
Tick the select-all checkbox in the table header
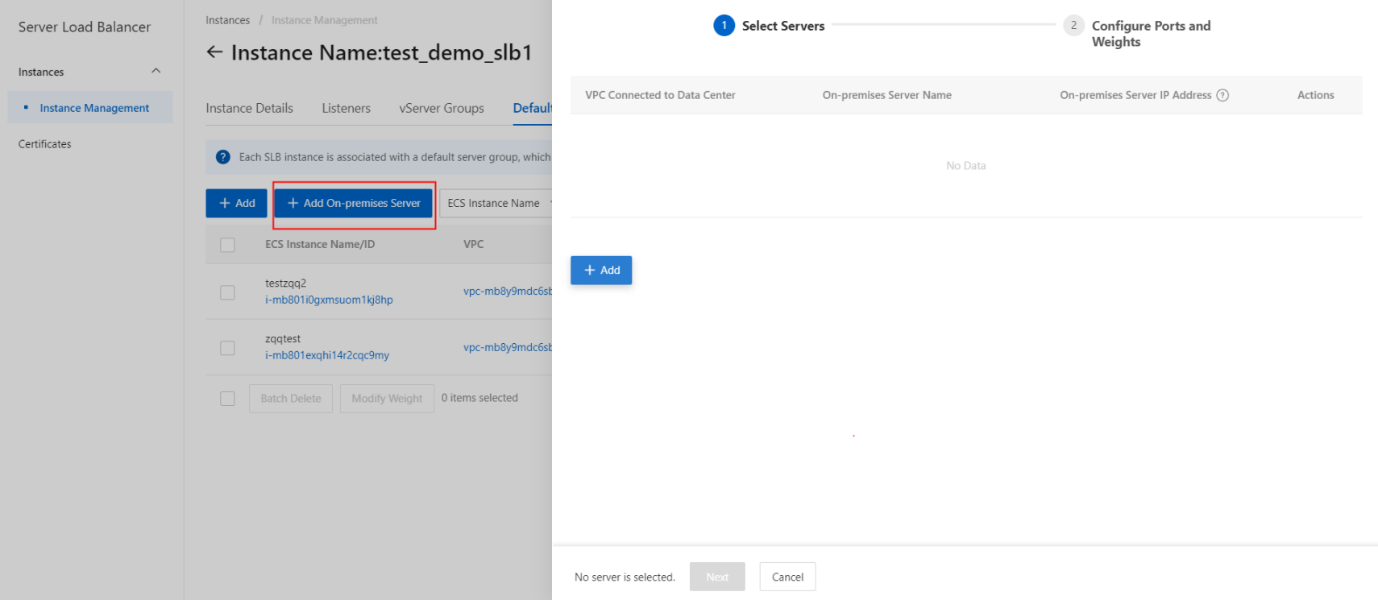[x=227, y=245]
